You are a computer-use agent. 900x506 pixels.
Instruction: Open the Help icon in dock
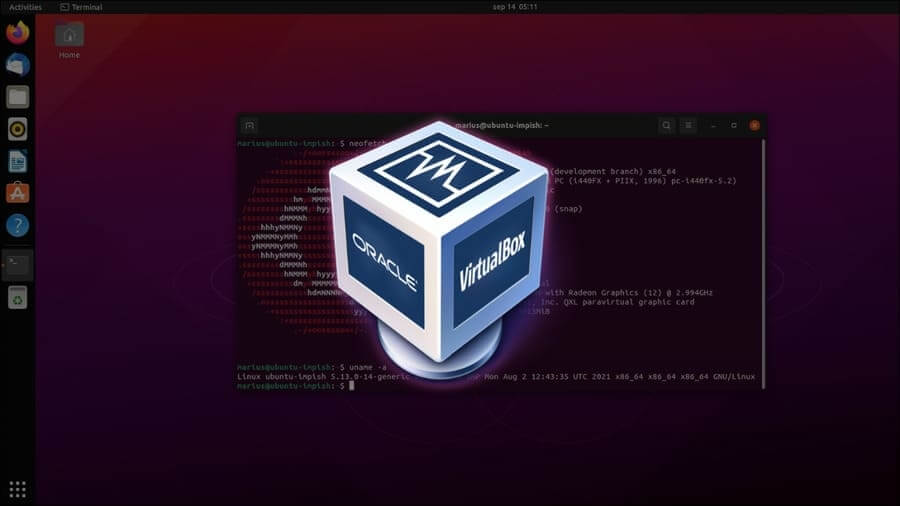pyautogui.click(x=17, y=224)
